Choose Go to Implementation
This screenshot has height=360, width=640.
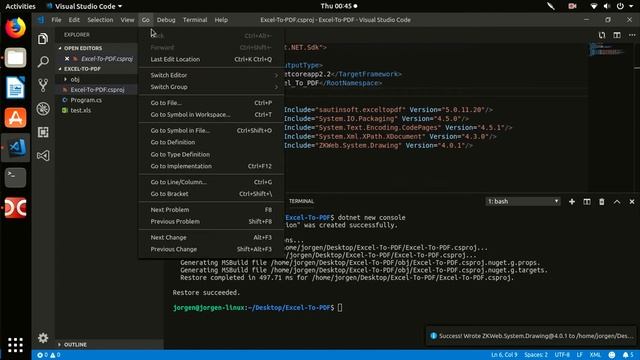coord(211,166)
